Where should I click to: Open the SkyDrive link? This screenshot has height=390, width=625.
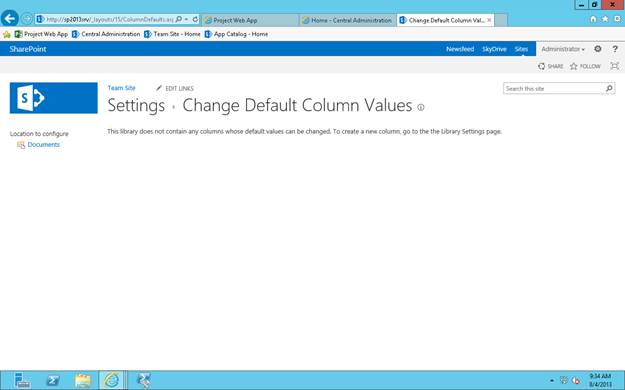pos(494,49)
